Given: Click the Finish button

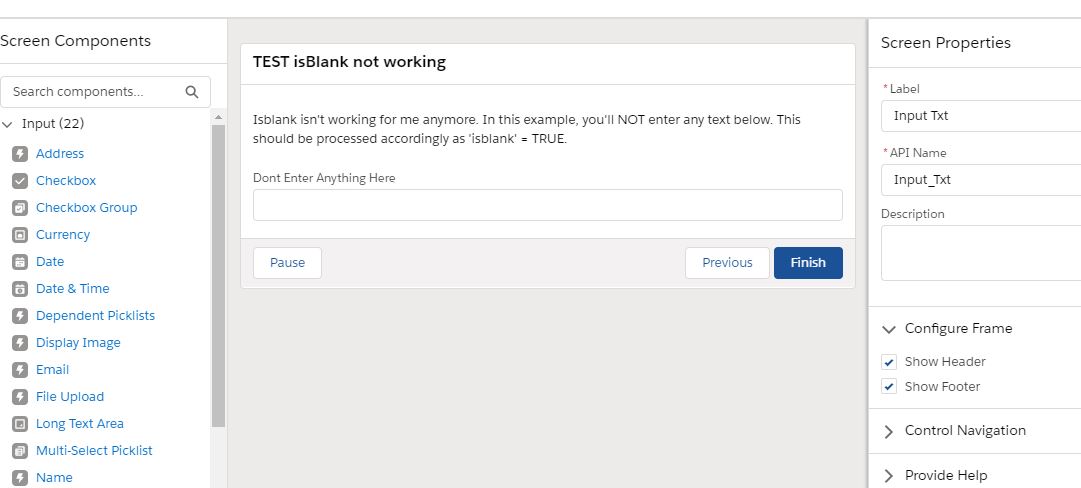Looking at the screenshot, I should (x=808, y=263).
